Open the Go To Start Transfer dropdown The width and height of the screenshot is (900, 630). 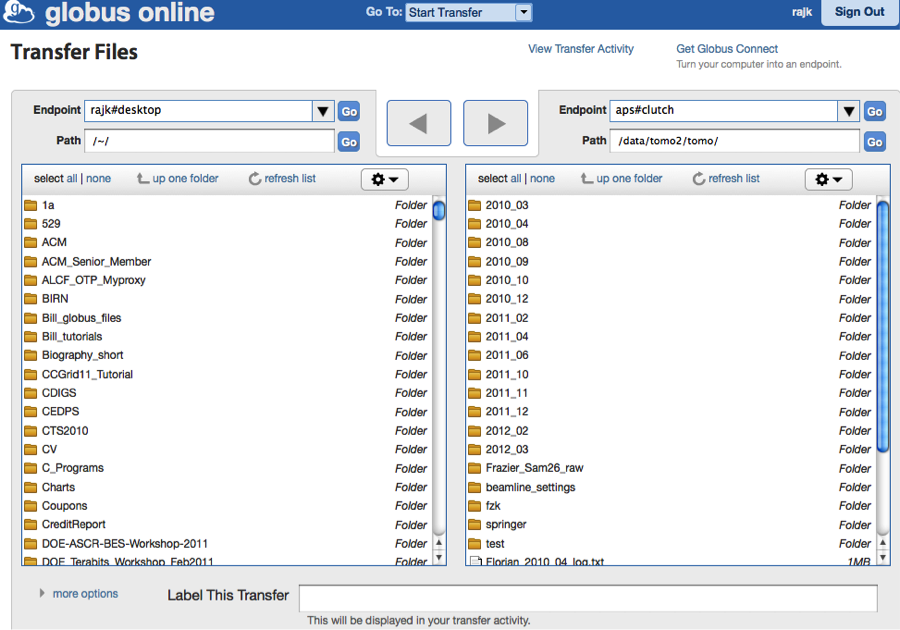coord(470,13)
